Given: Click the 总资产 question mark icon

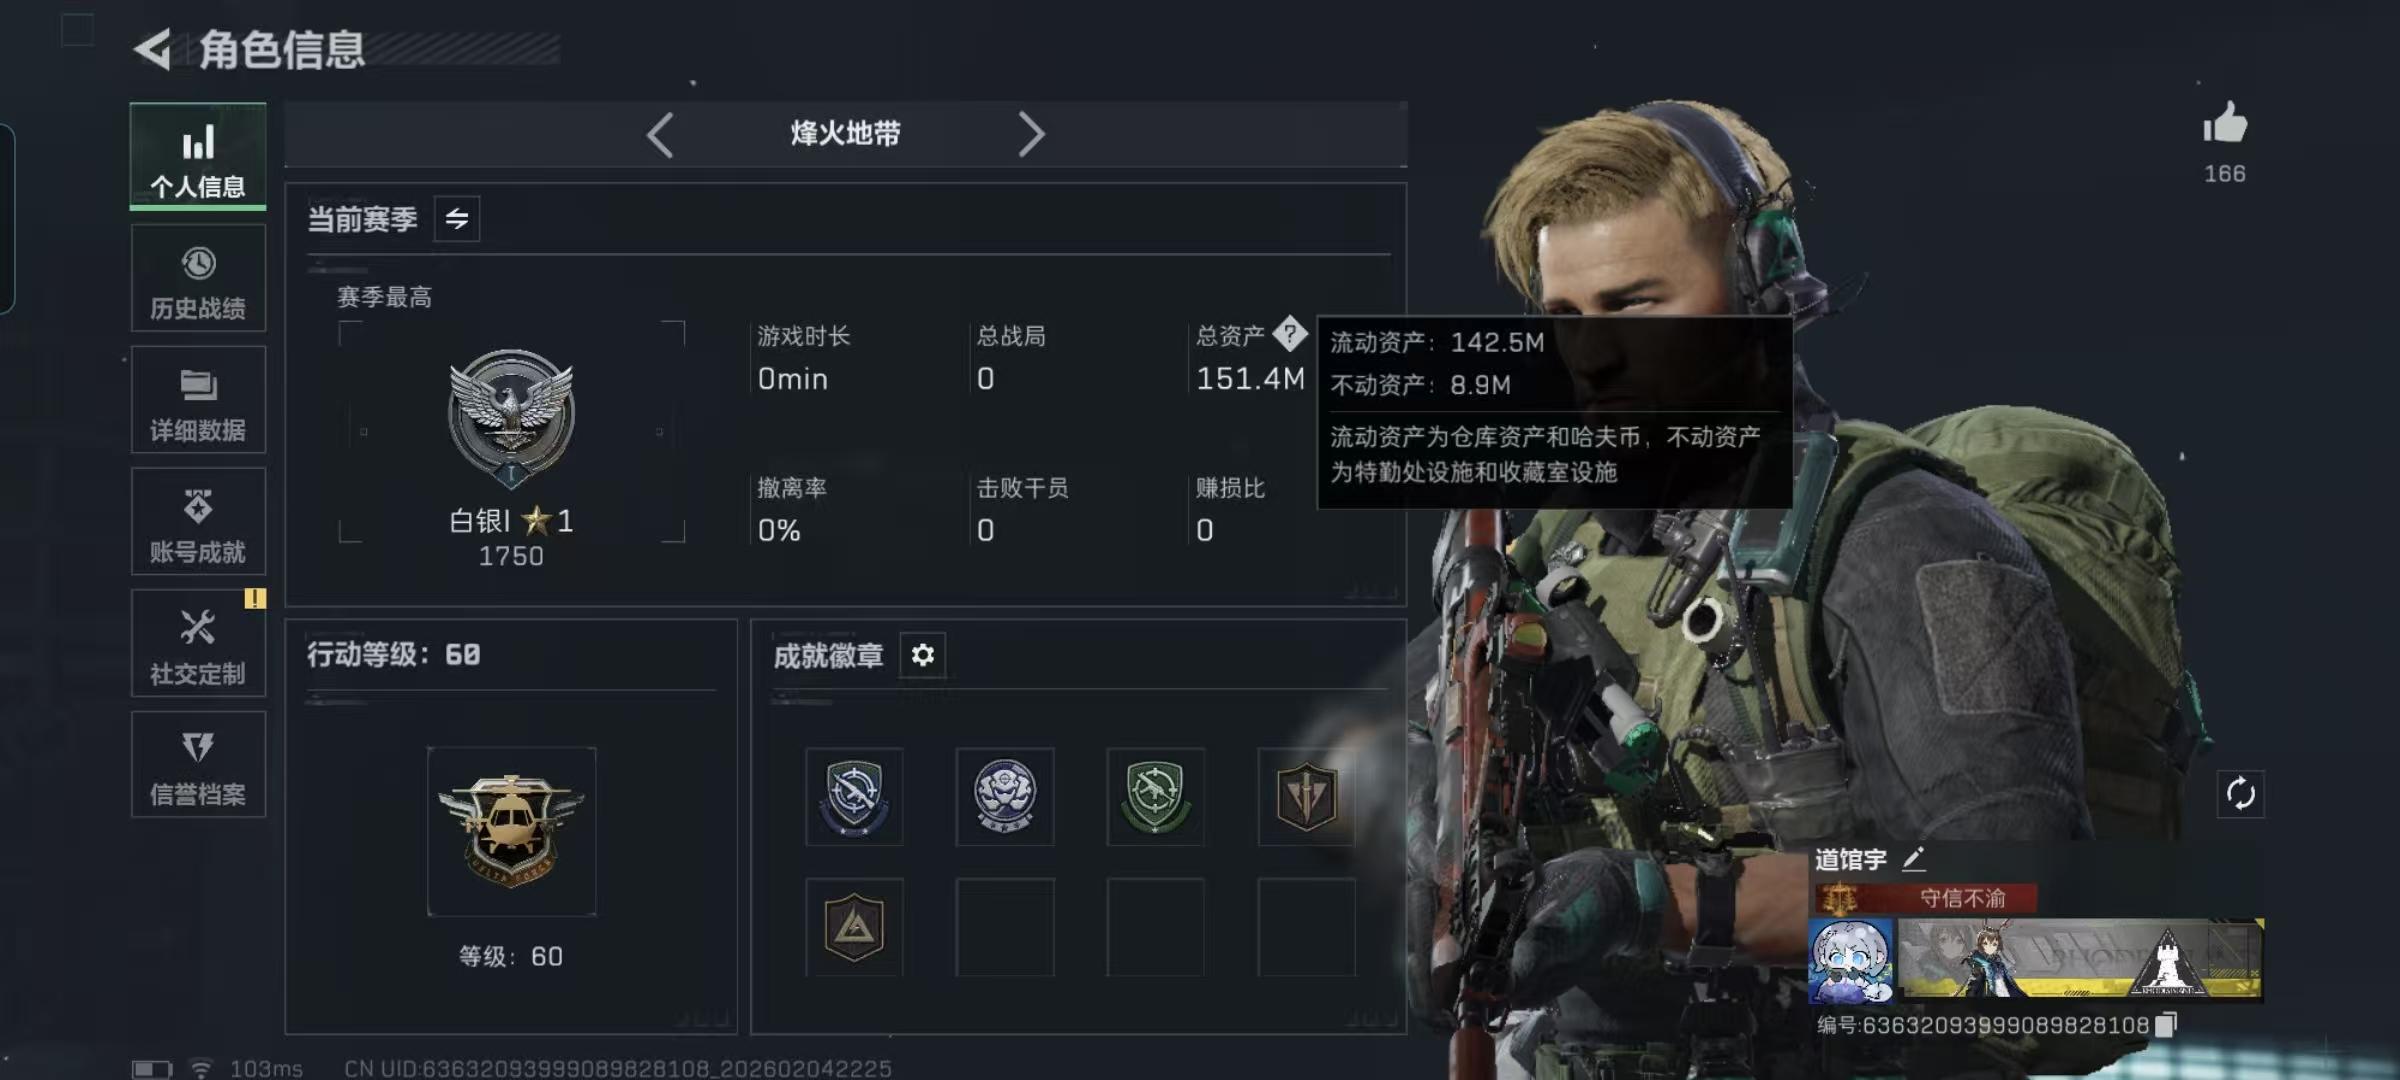Looking at the screenshot, I should coord(1290,334).
